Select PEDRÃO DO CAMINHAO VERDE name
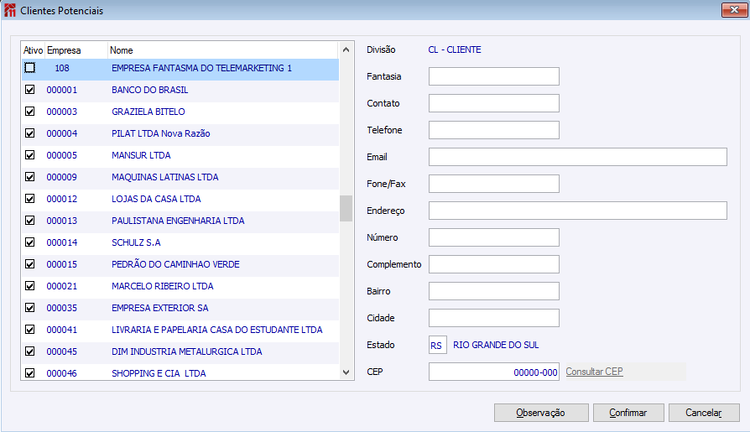750x432 pixels. point(176,264)
